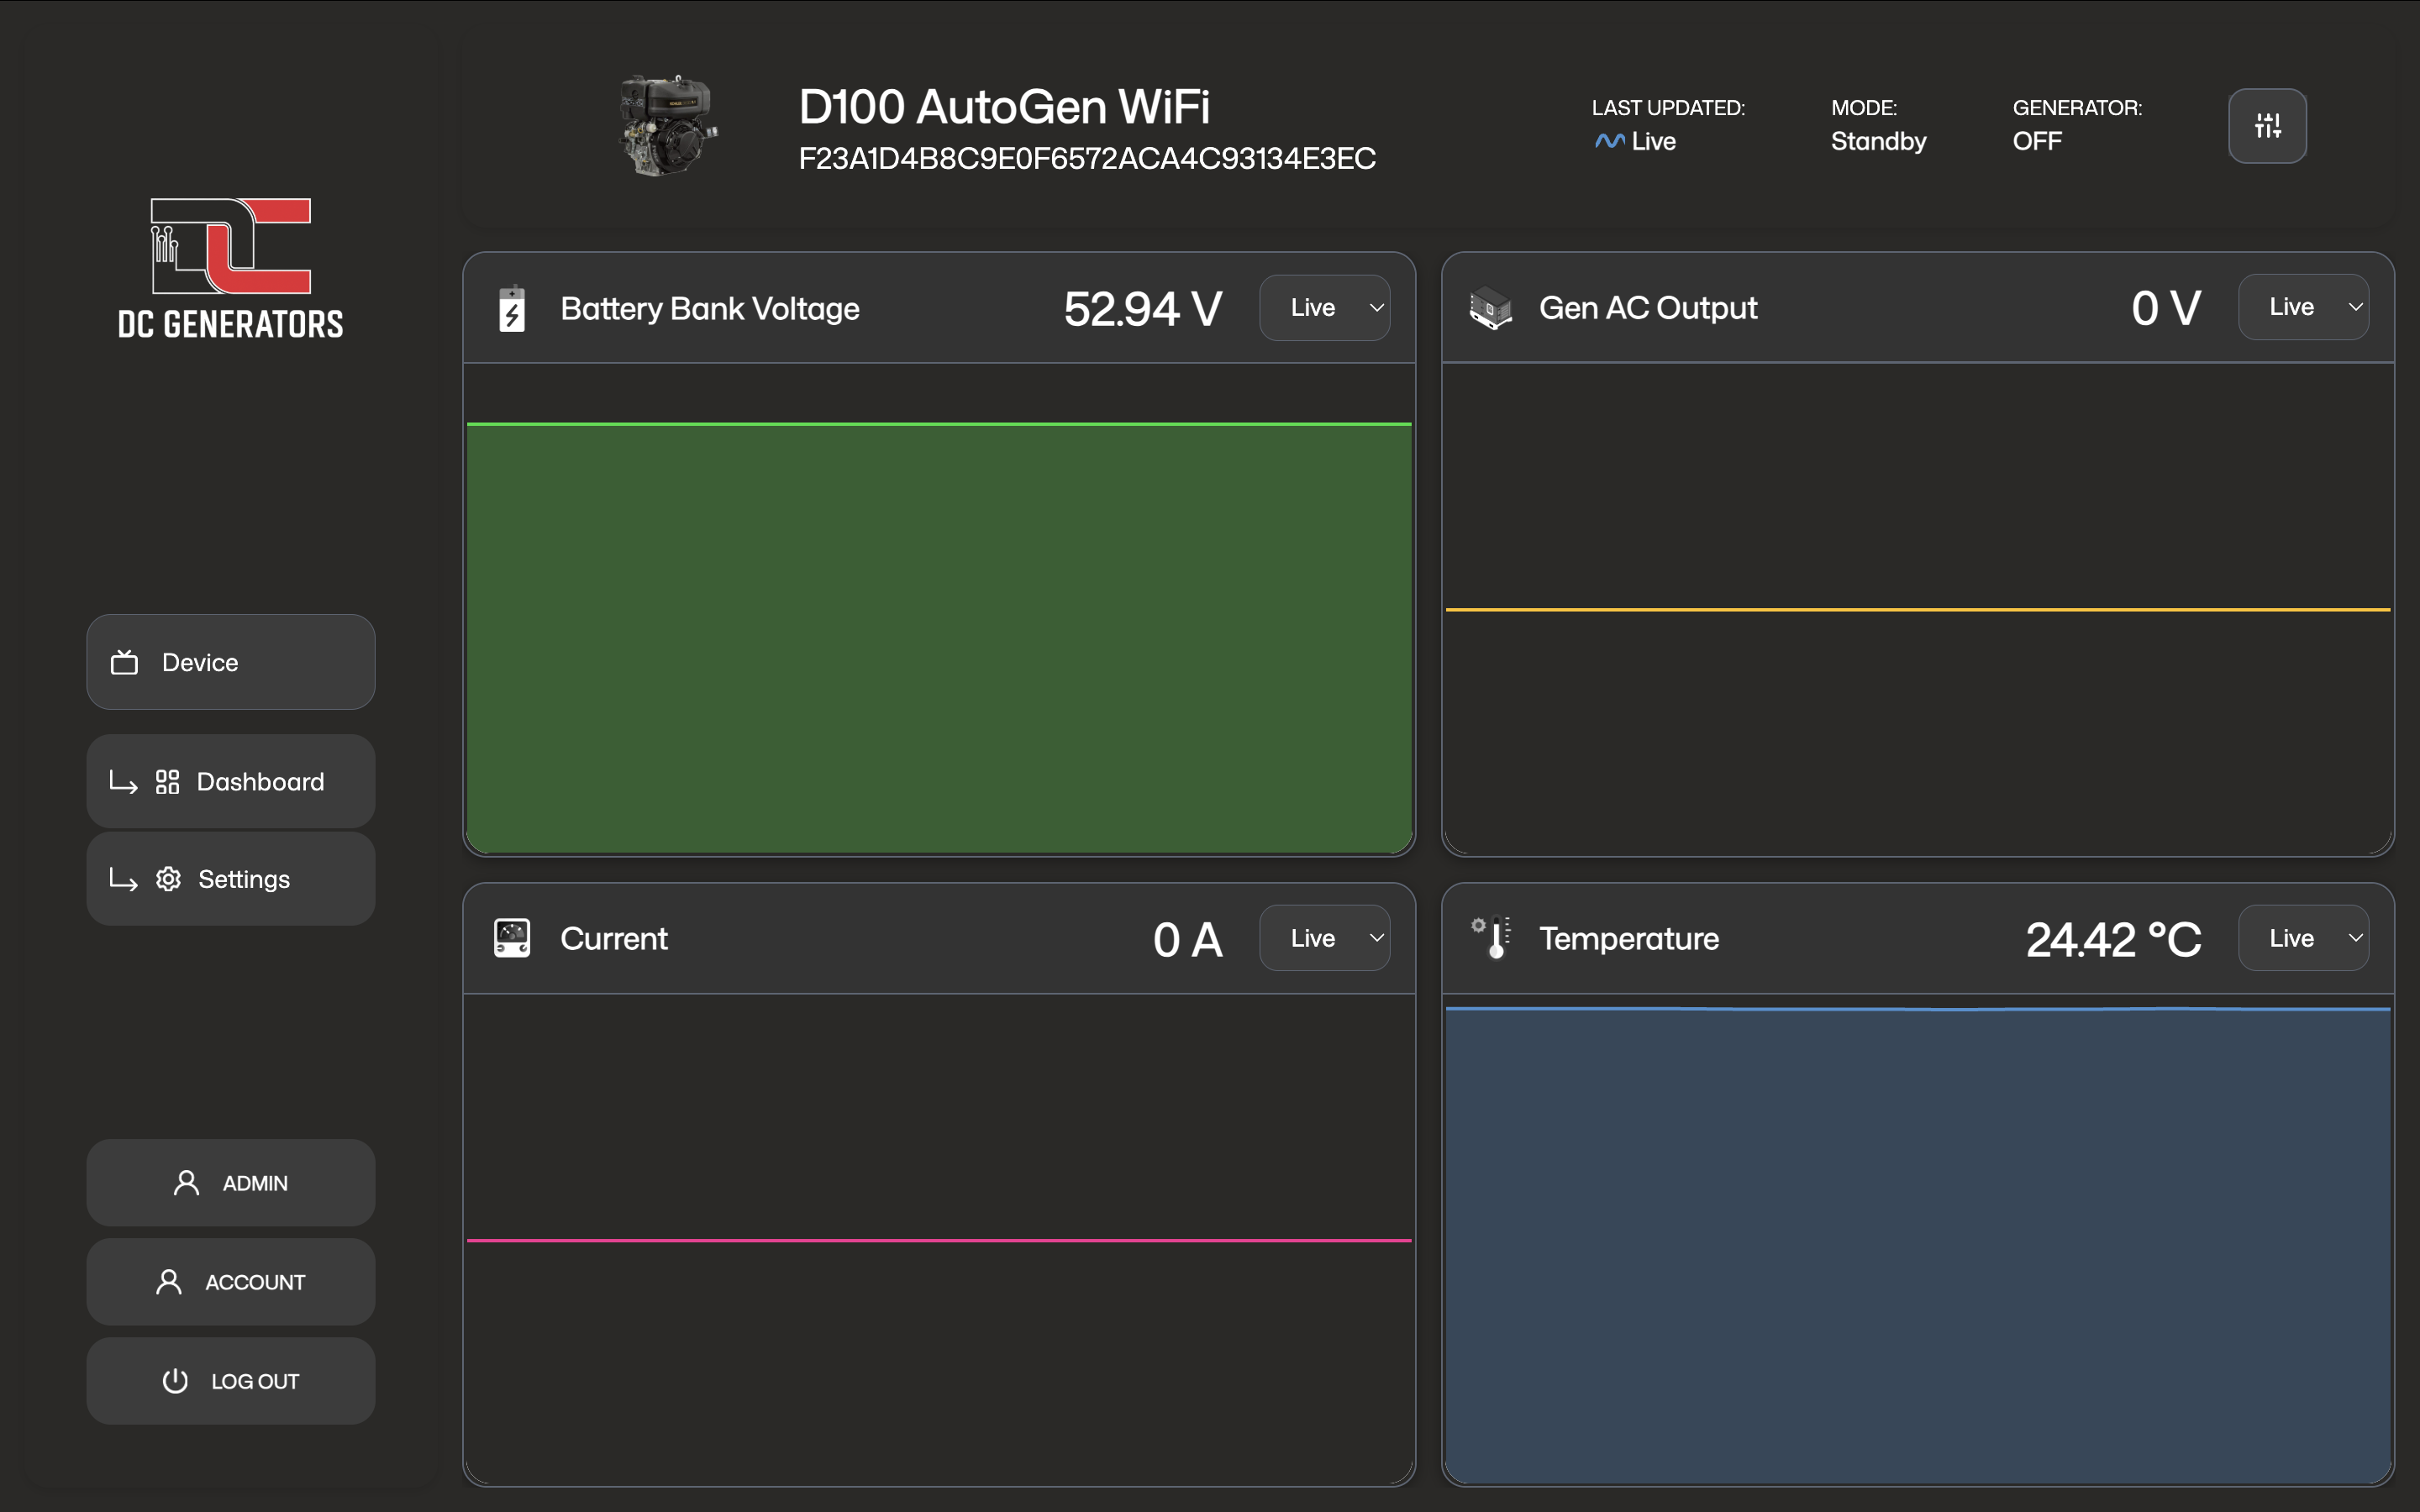Open the ADMIN section
This screenshot has width=2420, height=1512.
click(231, 1183)
